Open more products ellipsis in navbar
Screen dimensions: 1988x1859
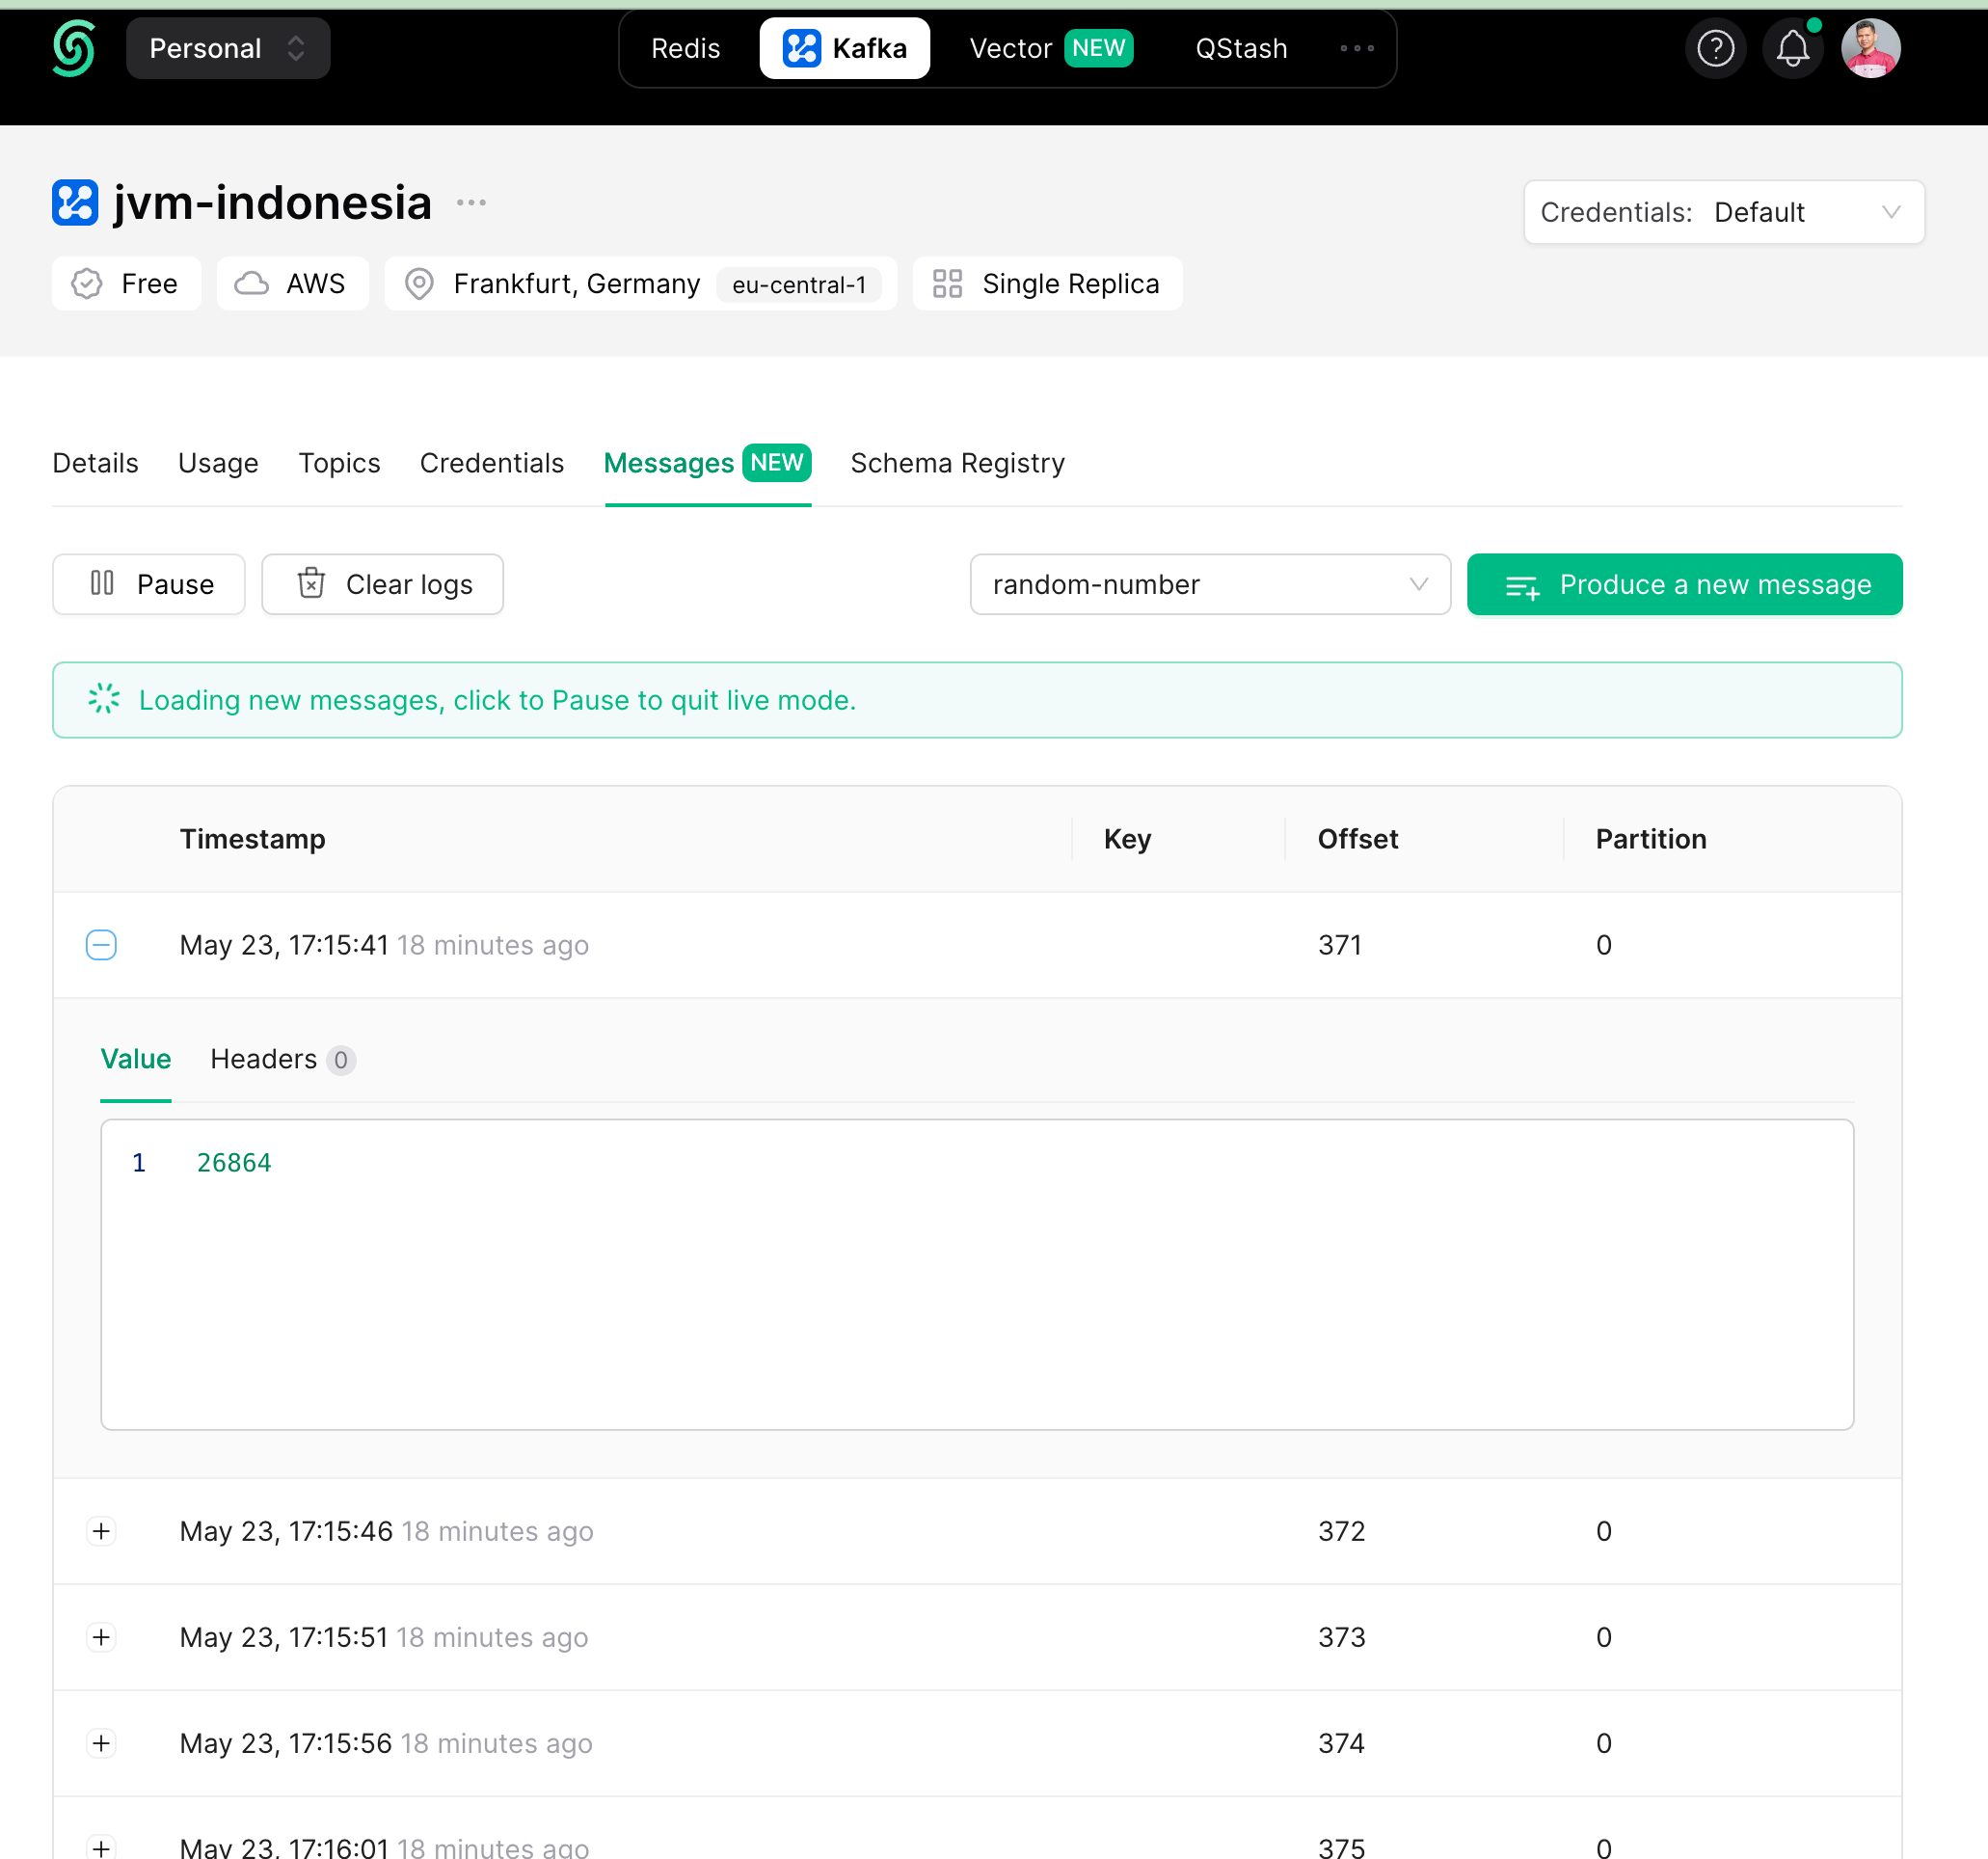coord(1356,48)
